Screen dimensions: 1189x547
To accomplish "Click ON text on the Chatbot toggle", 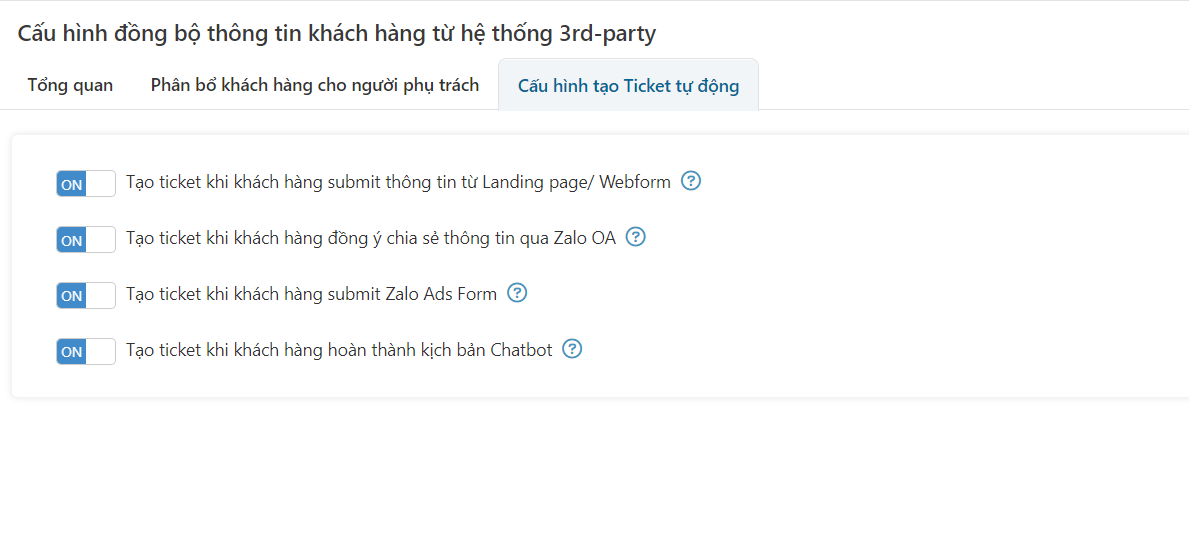I will pyautogui.click(x=71, y=352).
